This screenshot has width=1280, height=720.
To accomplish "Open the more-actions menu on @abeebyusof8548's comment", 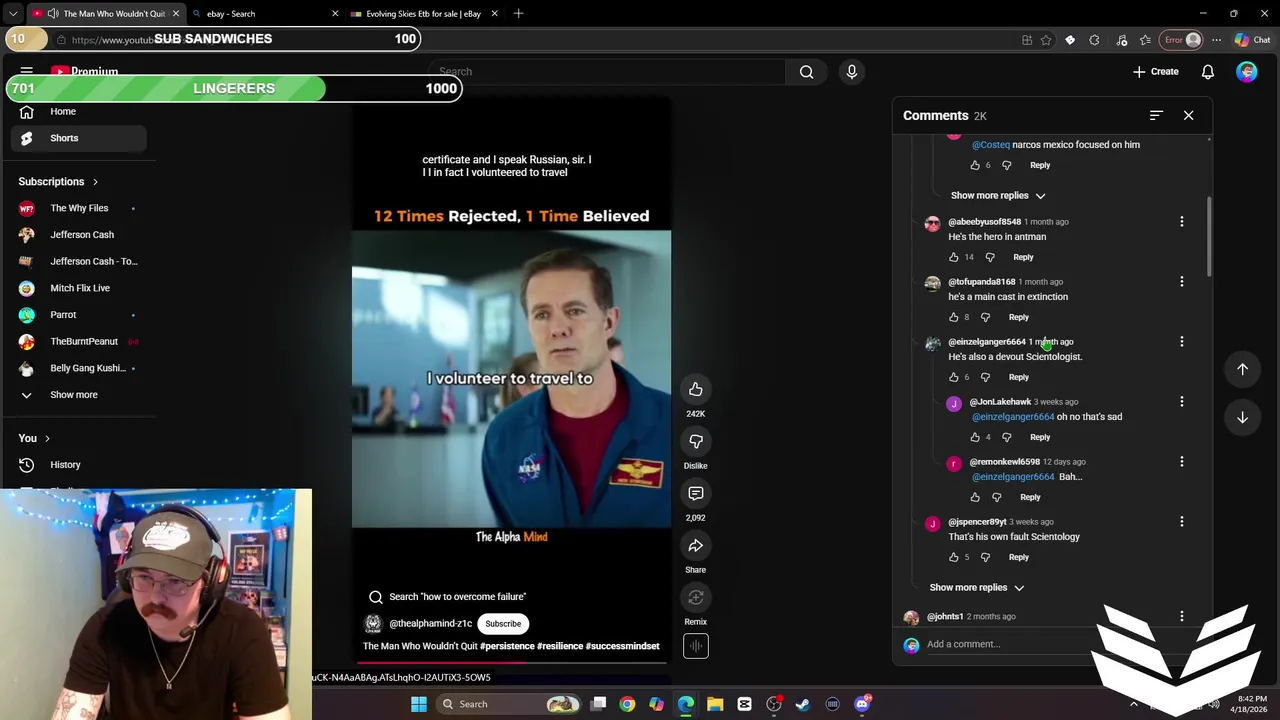I will (x=1181, y=222).
